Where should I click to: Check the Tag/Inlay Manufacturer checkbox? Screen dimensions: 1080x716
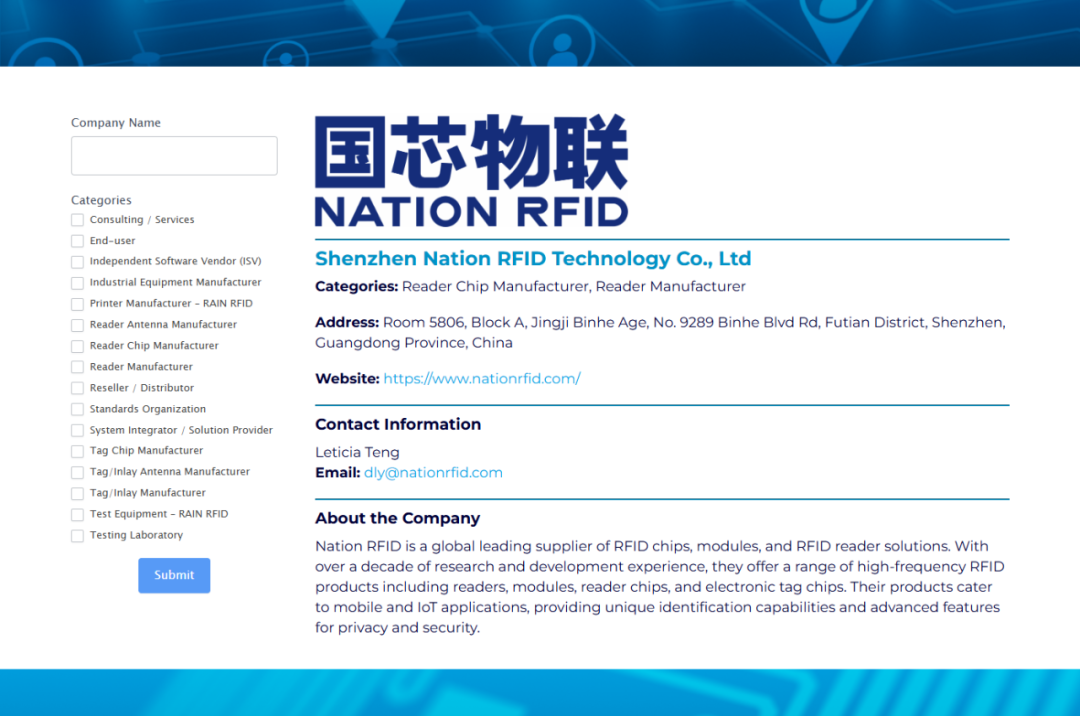tap(78, 493)
